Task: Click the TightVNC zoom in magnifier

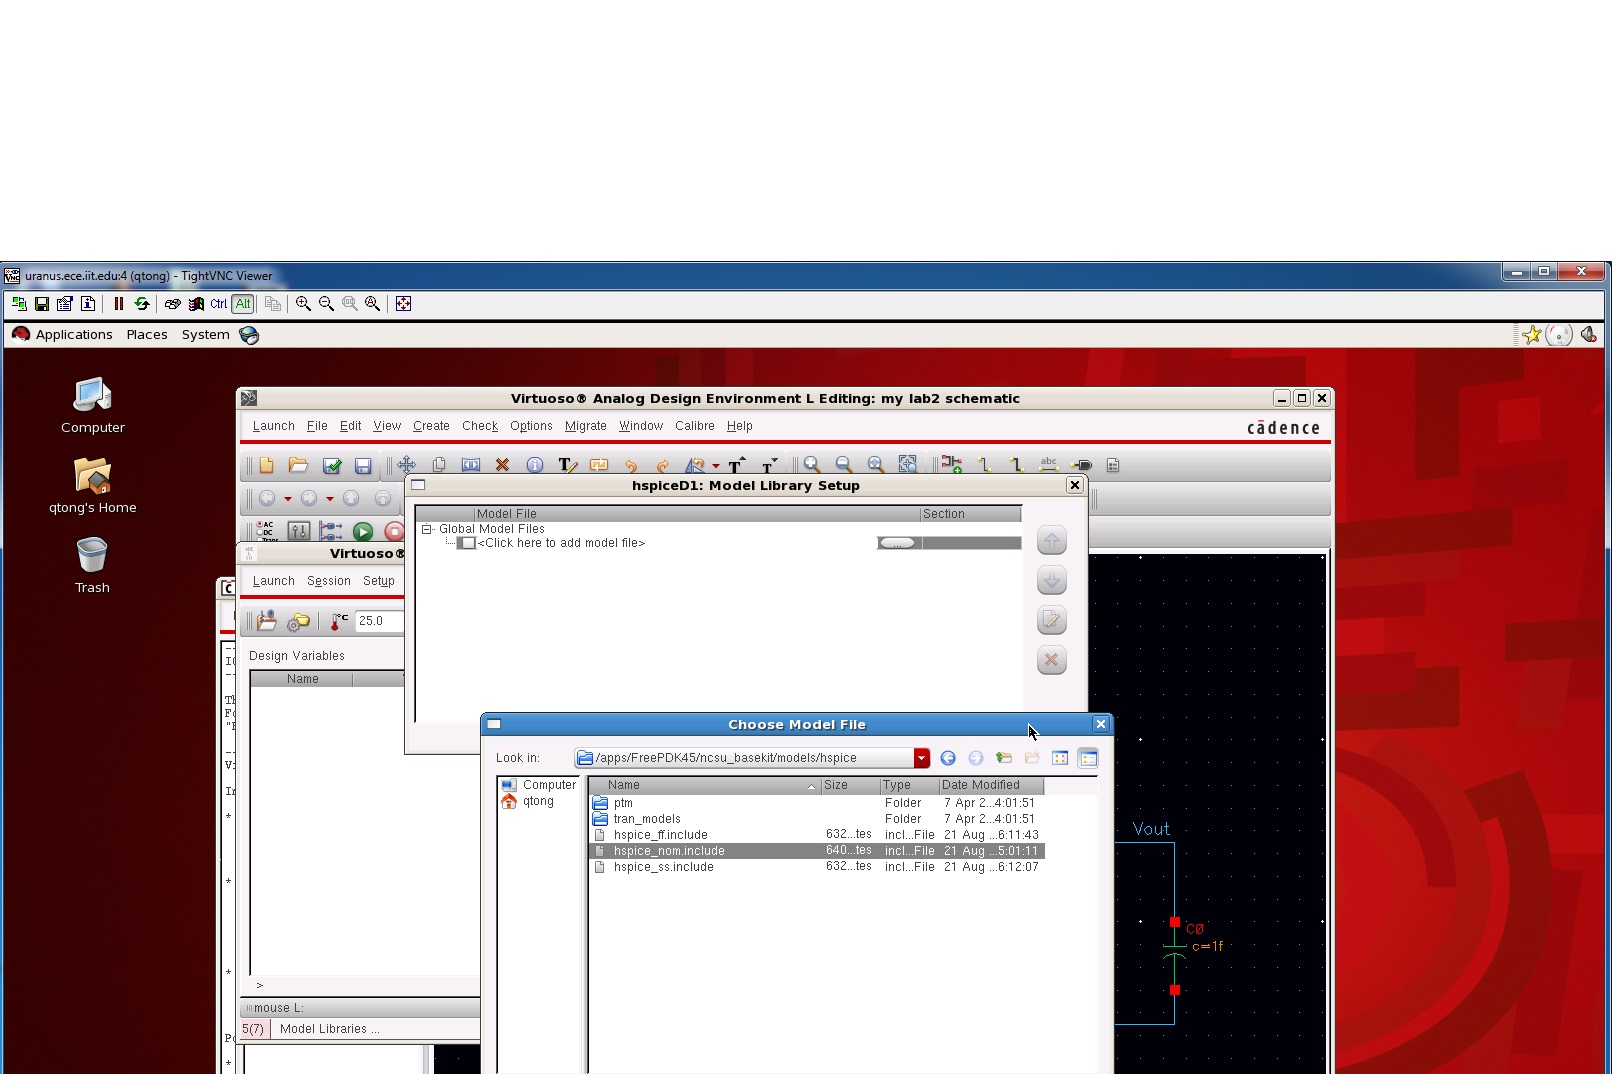Action: point(303,304)
